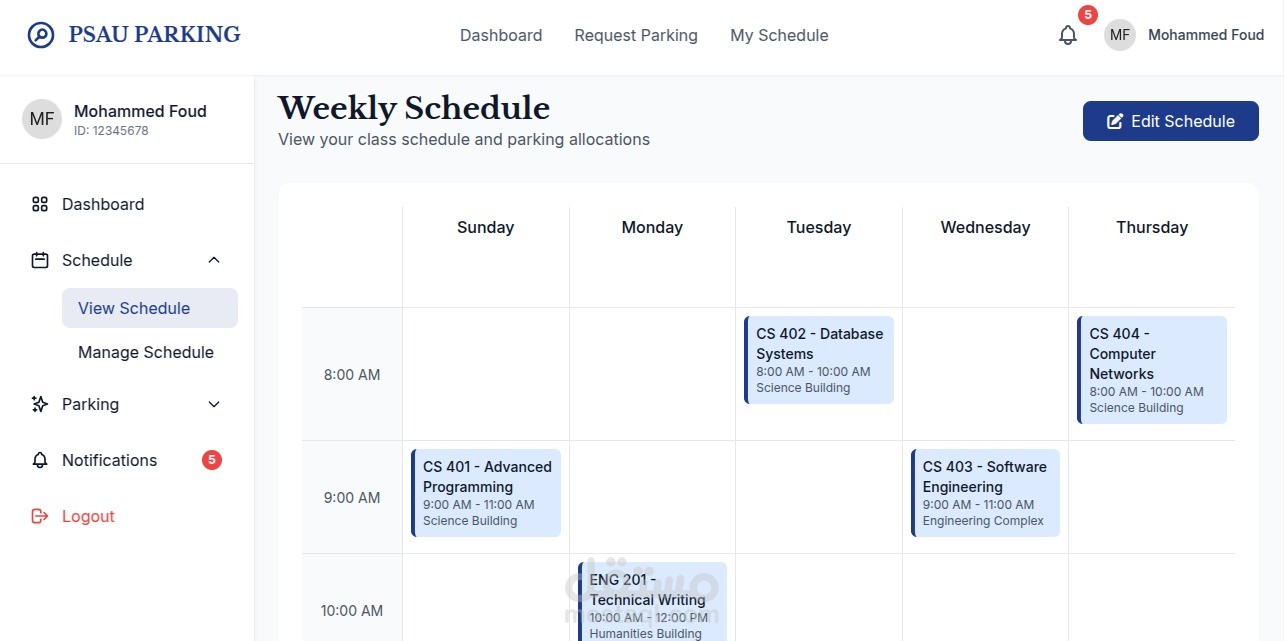Open the notification bell in the header

click(x=1068, y=35)
